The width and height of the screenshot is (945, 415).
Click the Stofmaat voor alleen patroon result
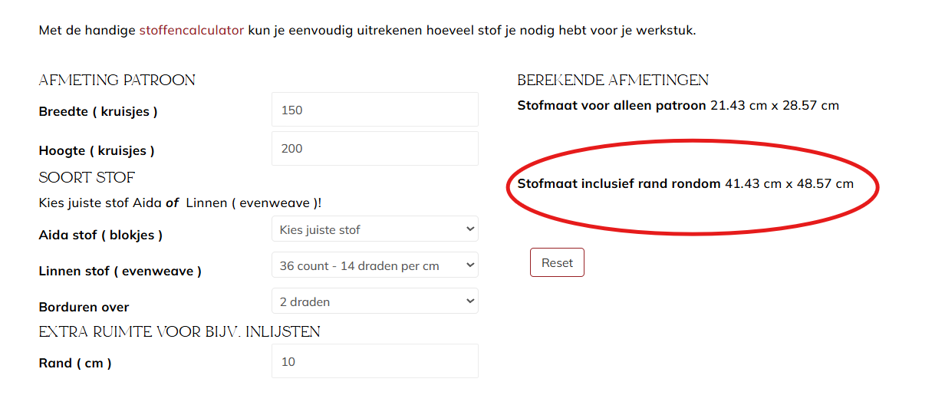(678, 106)
